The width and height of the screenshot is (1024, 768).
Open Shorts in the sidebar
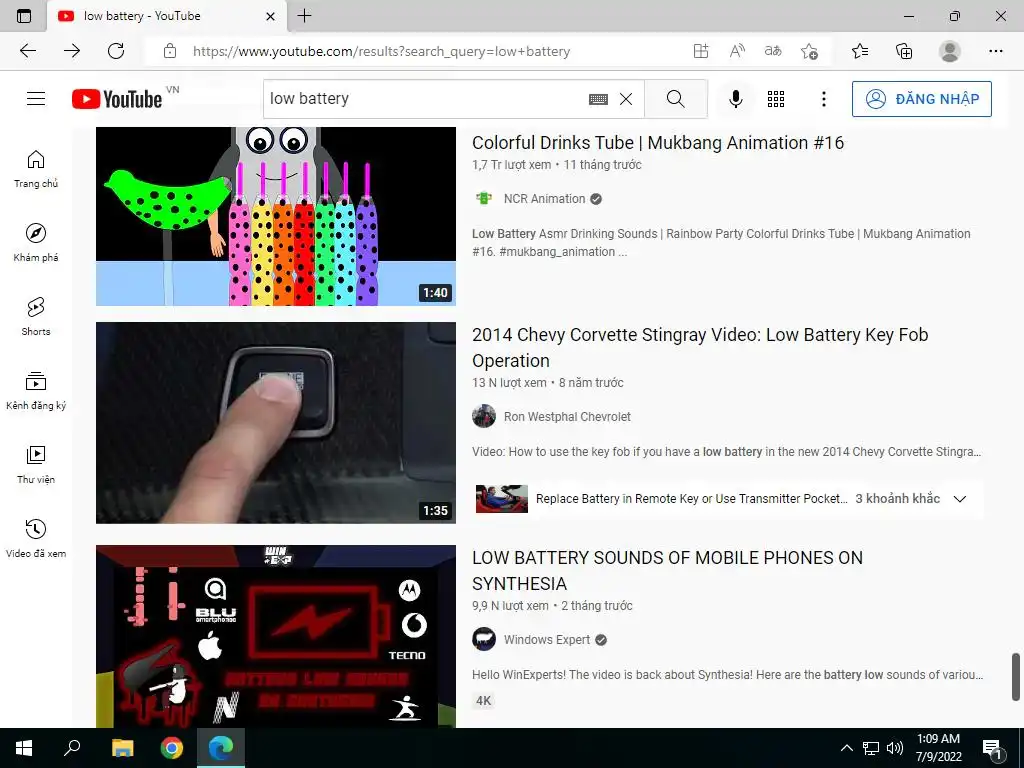pos(36,317)
